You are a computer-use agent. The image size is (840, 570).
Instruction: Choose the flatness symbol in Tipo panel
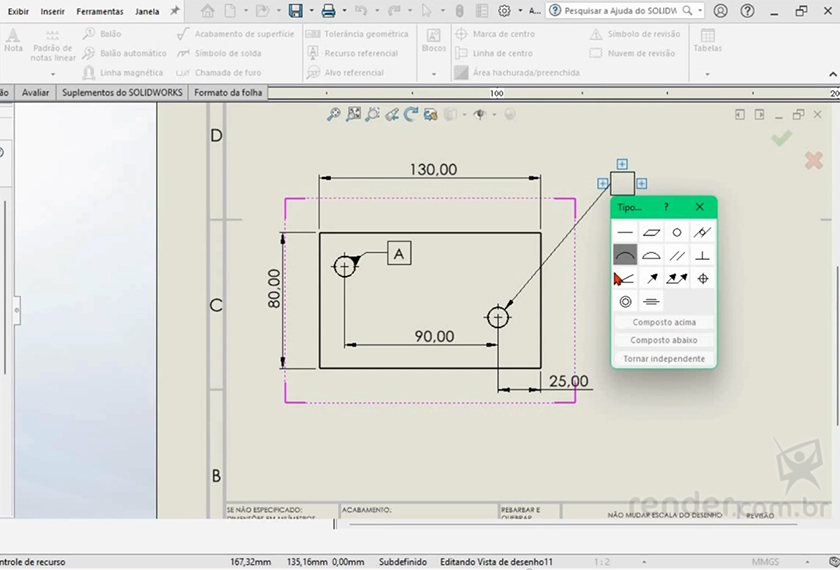pyautogui.click(x=651, y=232)
